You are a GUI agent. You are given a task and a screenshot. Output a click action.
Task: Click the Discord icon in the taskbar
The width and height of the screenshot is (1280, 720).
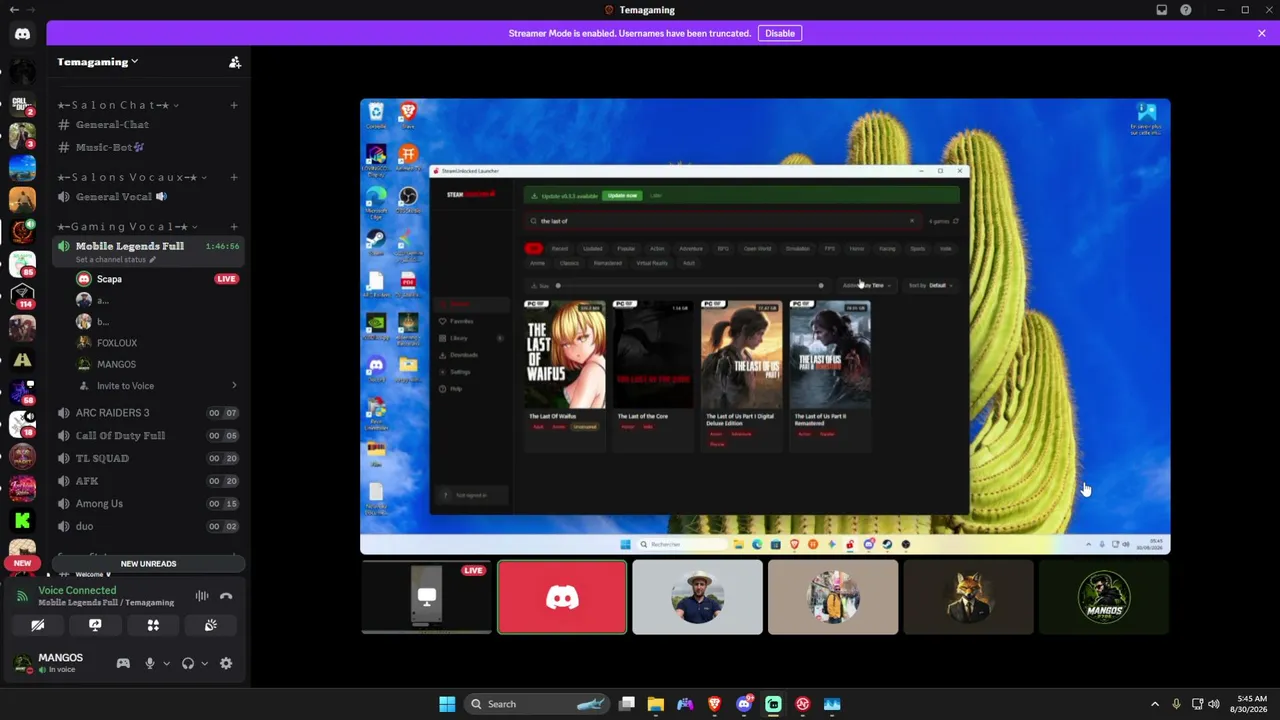click(x=744, y=704)
